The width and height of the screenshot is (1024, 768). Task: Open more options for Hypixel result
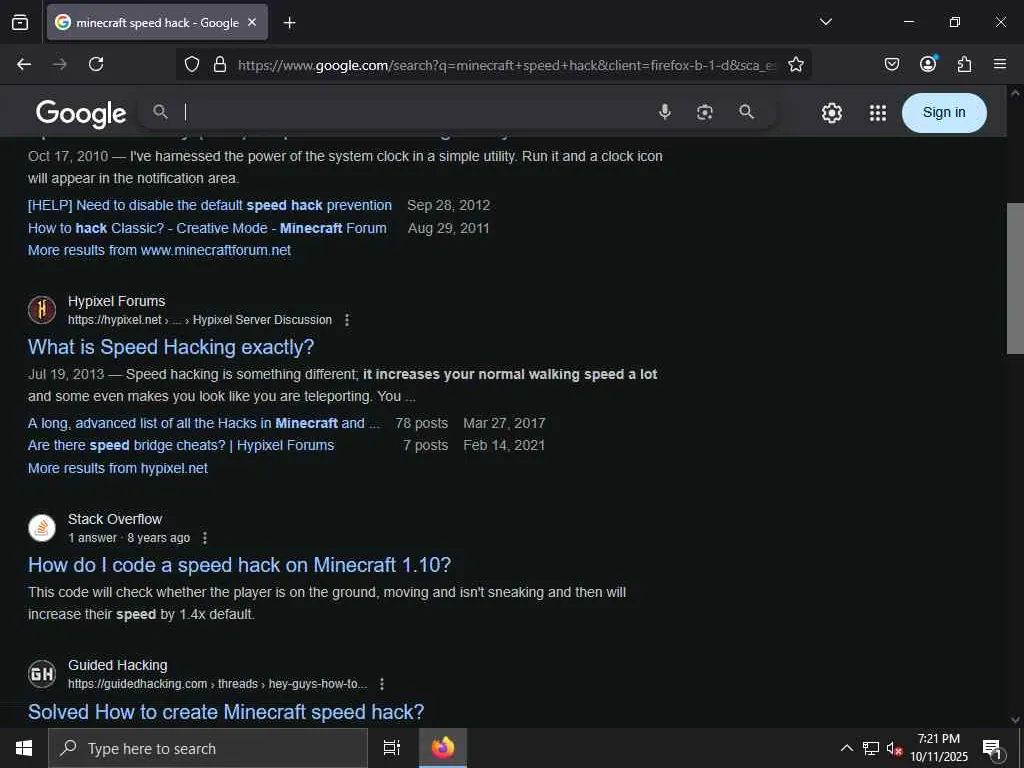pos(347,320)
